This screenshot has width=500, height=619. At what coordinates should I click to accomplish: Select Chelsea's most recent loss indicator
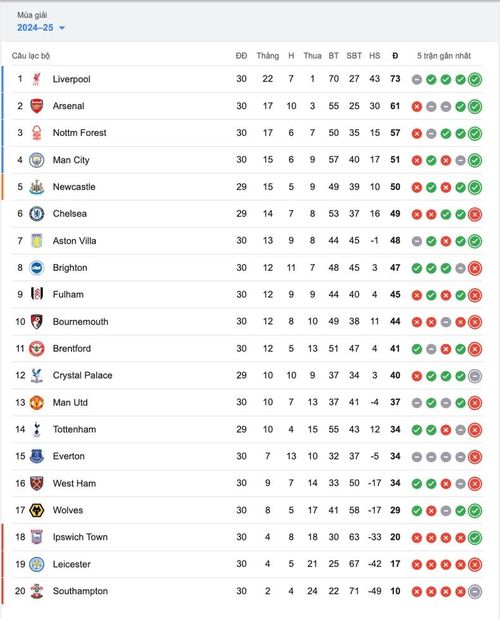475,214
